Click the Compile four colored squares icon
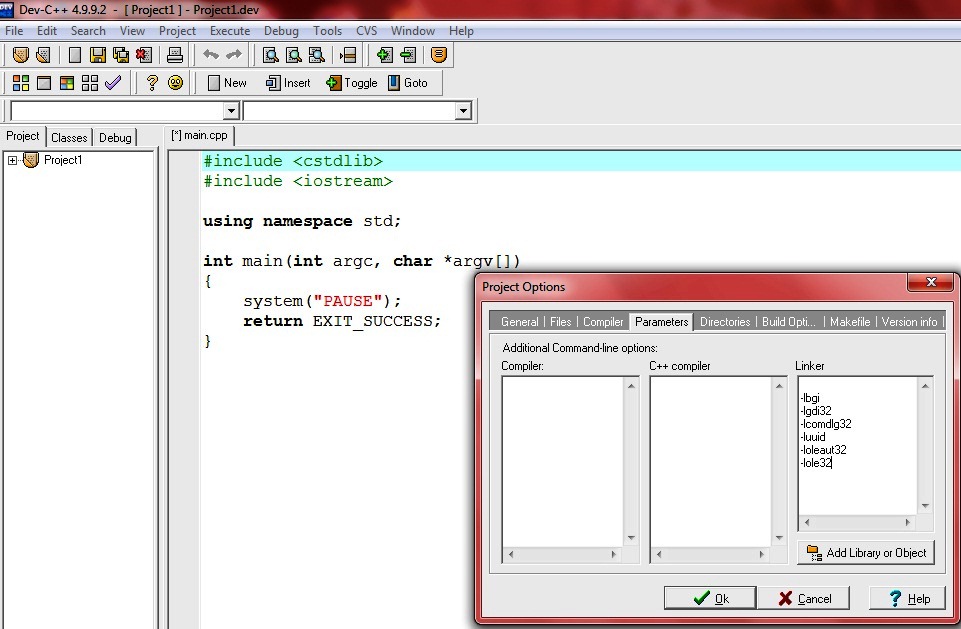The image size is (961, 629). (x=21, y=83)
